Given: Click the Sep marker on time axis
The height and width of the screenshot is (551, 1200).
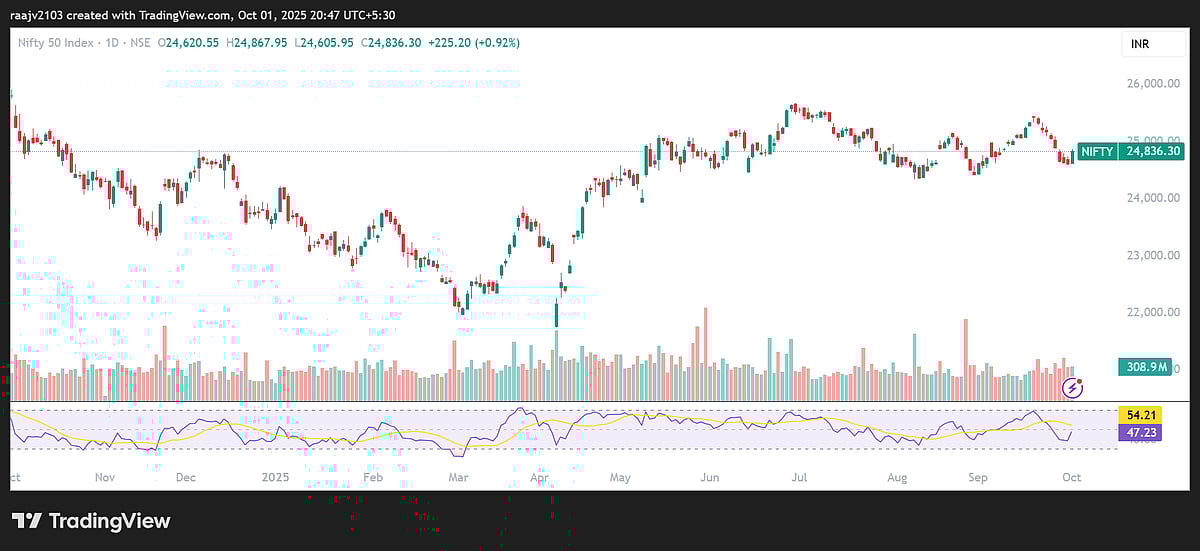Looking at the screenshot, I should click(x=977, y=478).
